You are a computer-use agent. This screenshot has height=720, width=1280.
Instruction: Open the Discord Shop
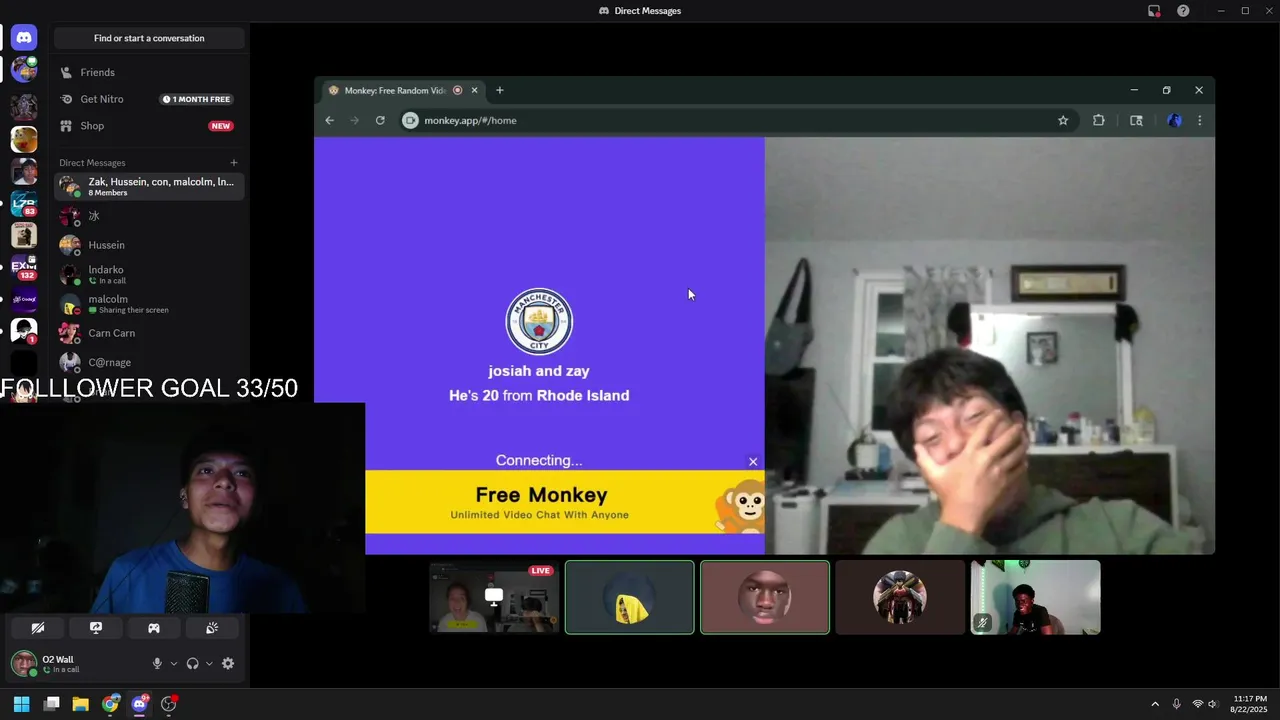[149, 126]
